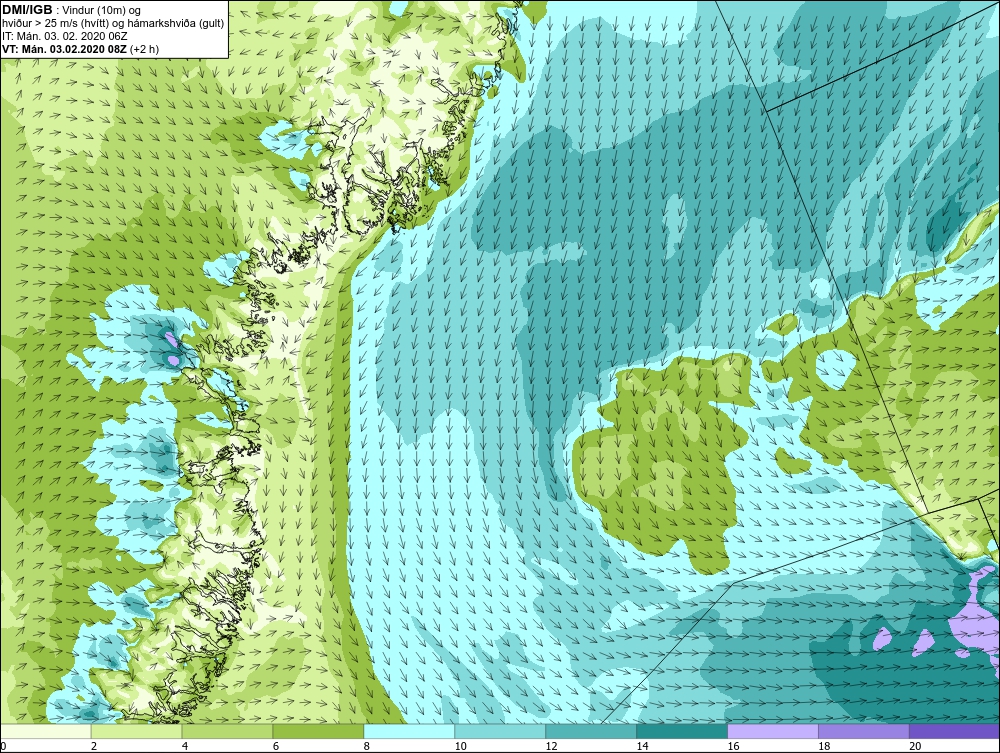Click the scale label '12'
This screenshot has width=1000, height=753.
[552, 746]
